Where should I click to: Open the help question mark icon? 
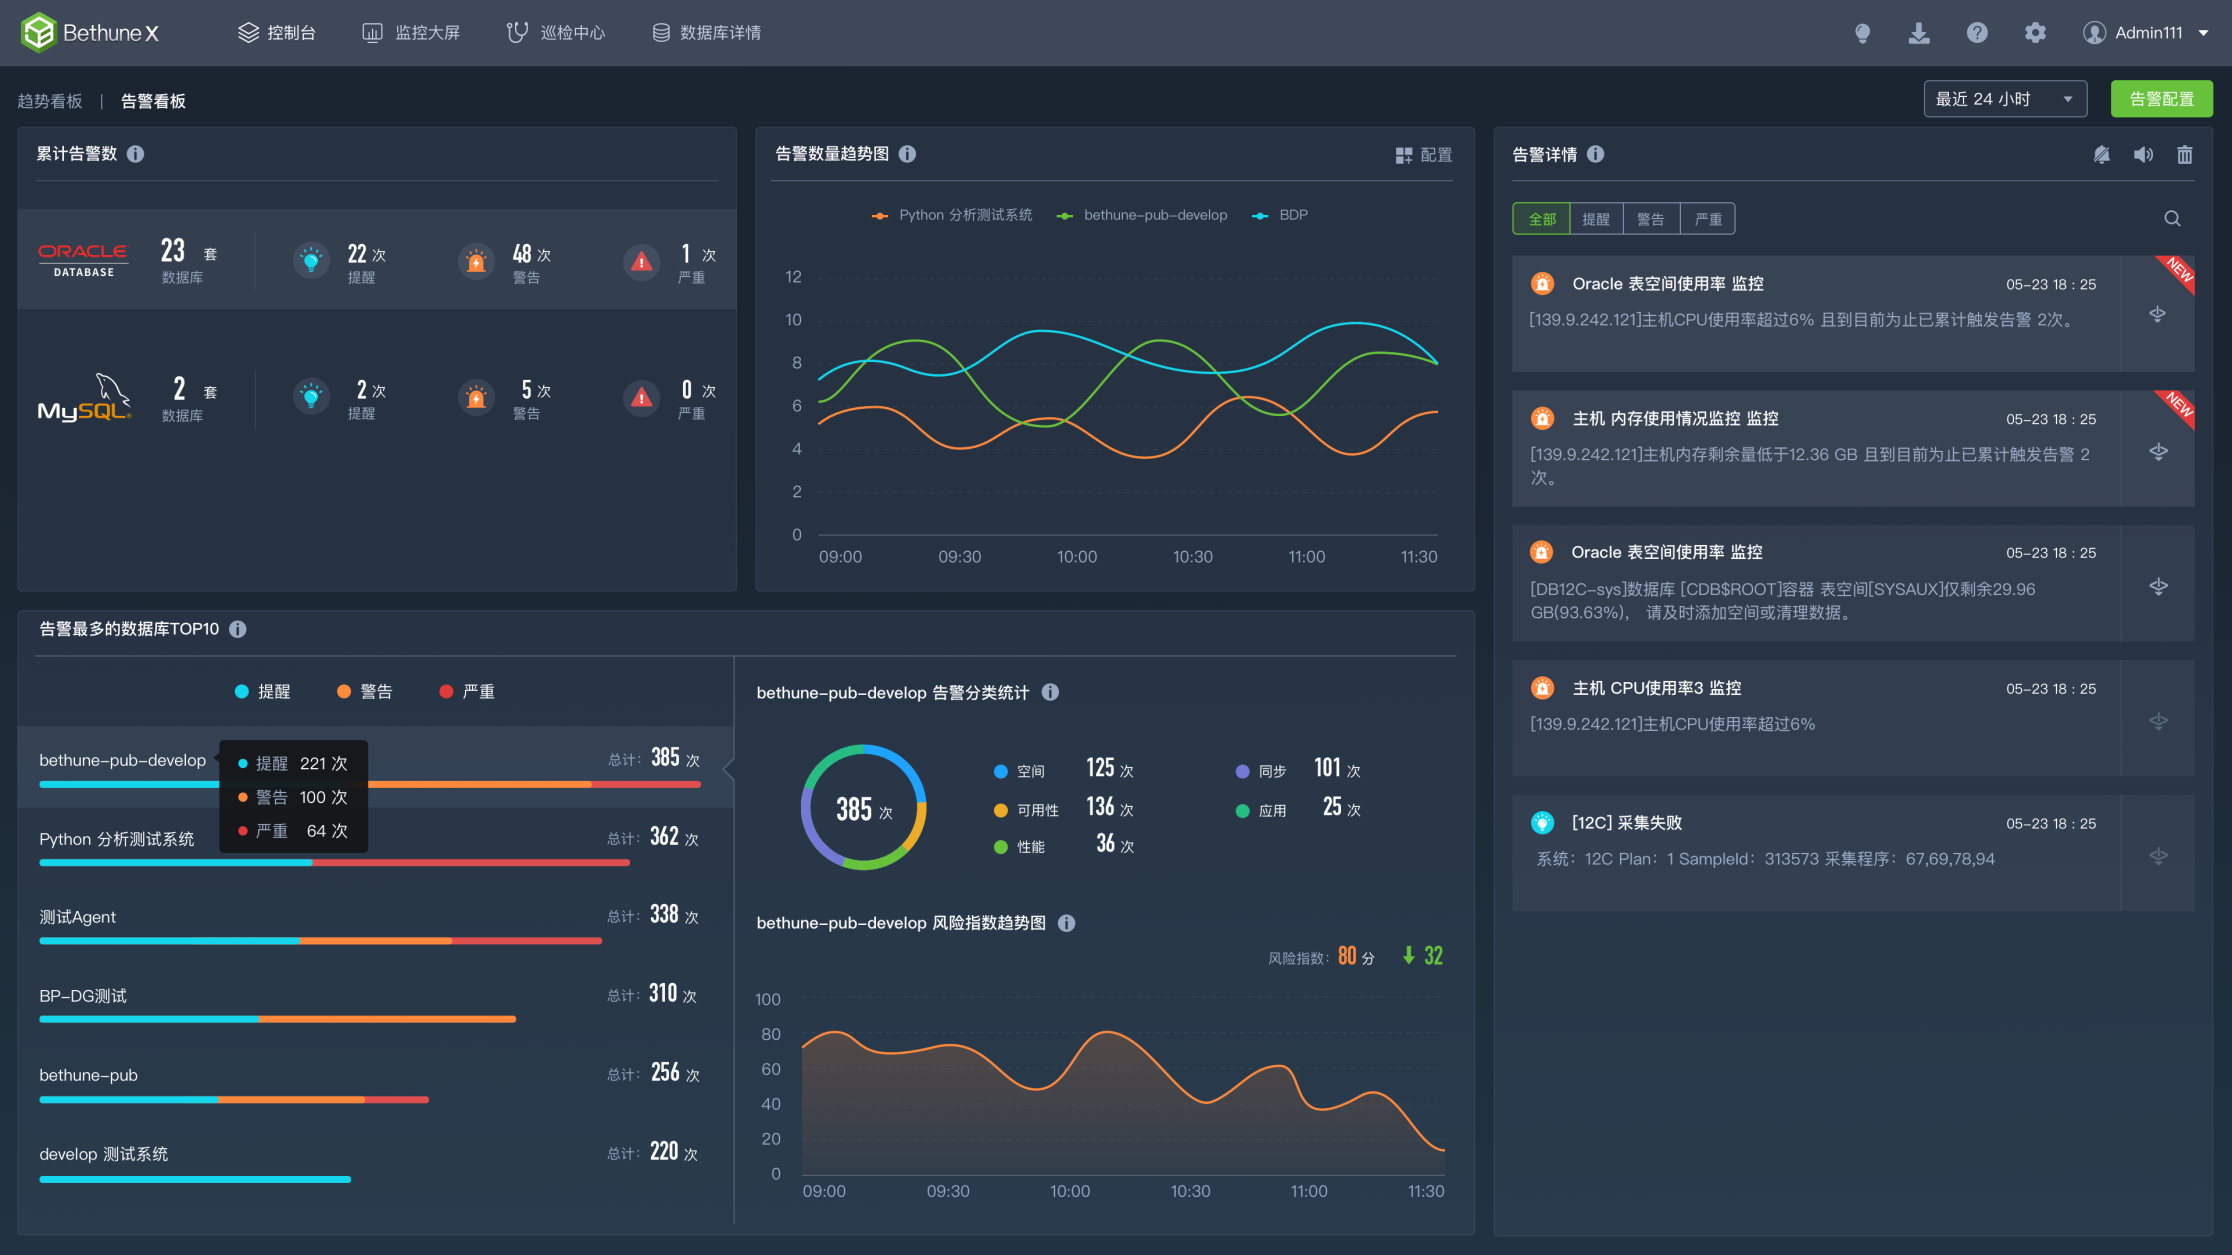[x=1976, y=33]
